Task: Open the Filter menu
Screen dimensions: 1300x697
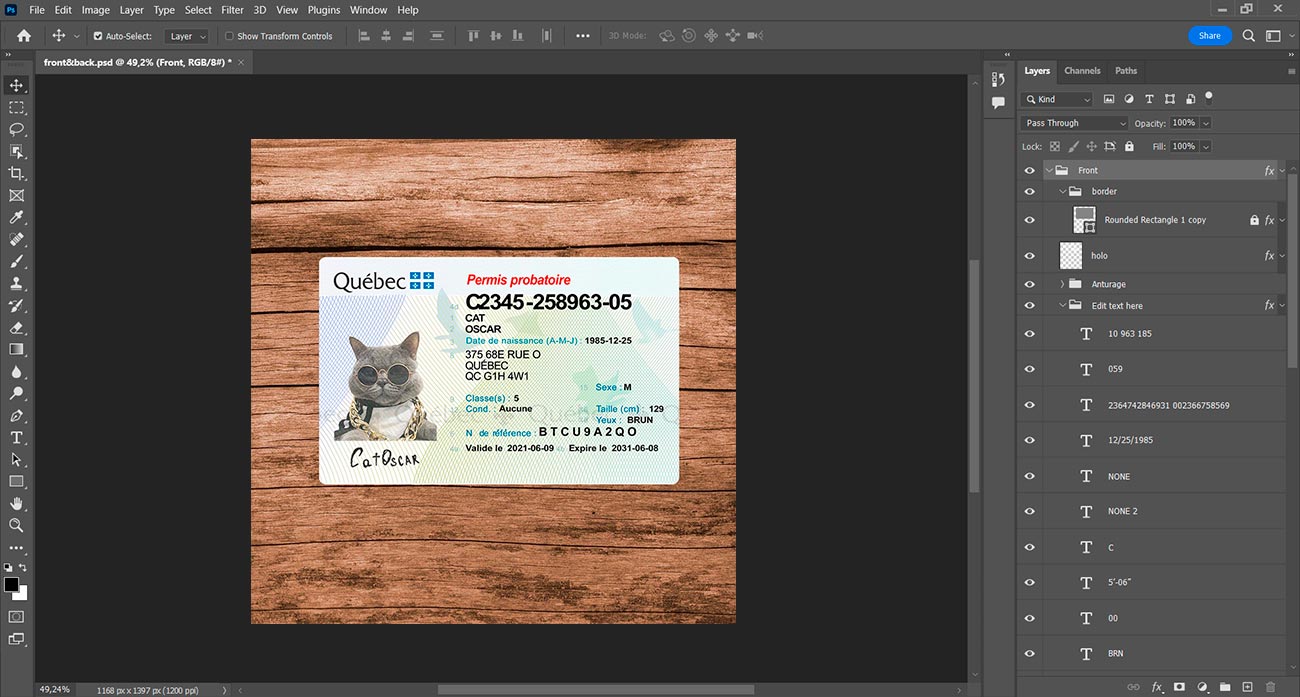Action: tap(232, 10)
